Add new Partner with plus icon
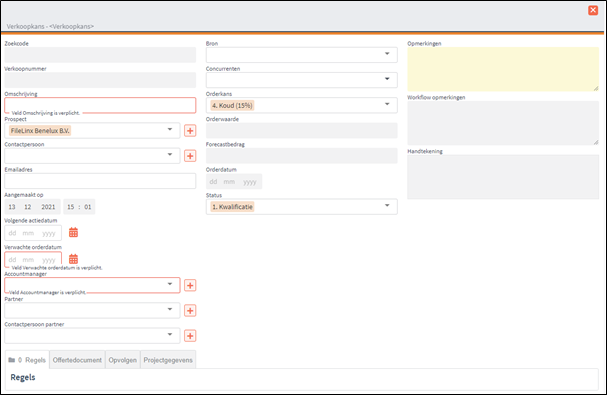 pyautogui.click(x=190, y=311)
